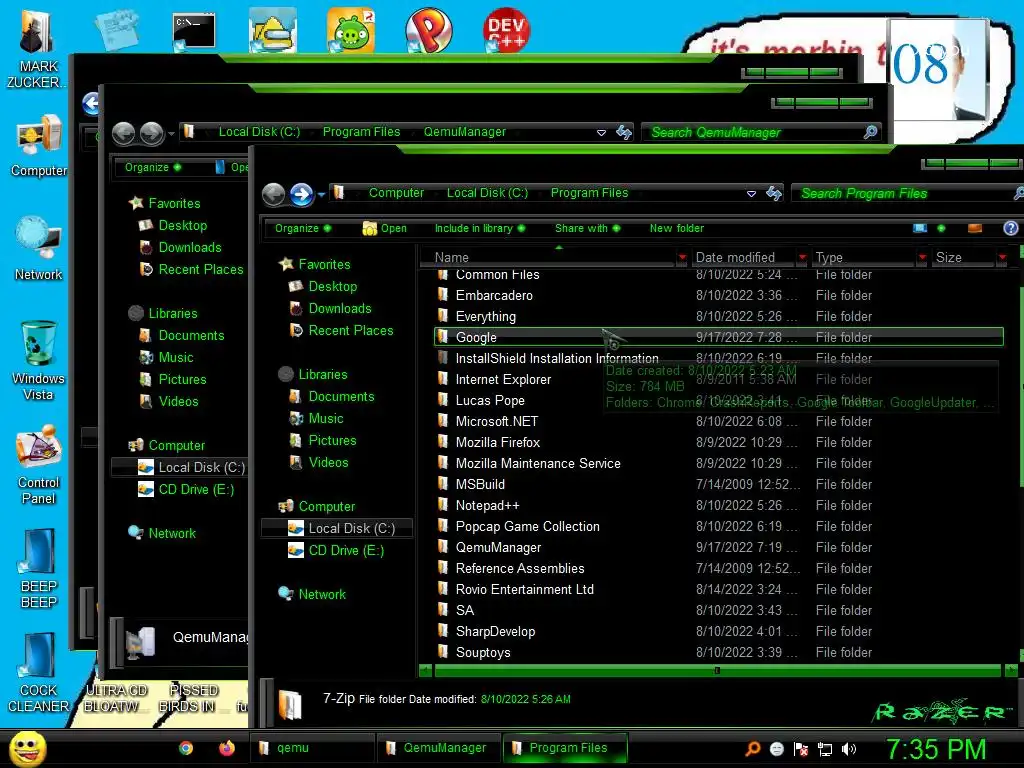The height and width of the screenshot is (768, 1024).
Task: Select the QemuManager folder in list
Action: pyautogui.click(x=498, y=547)
